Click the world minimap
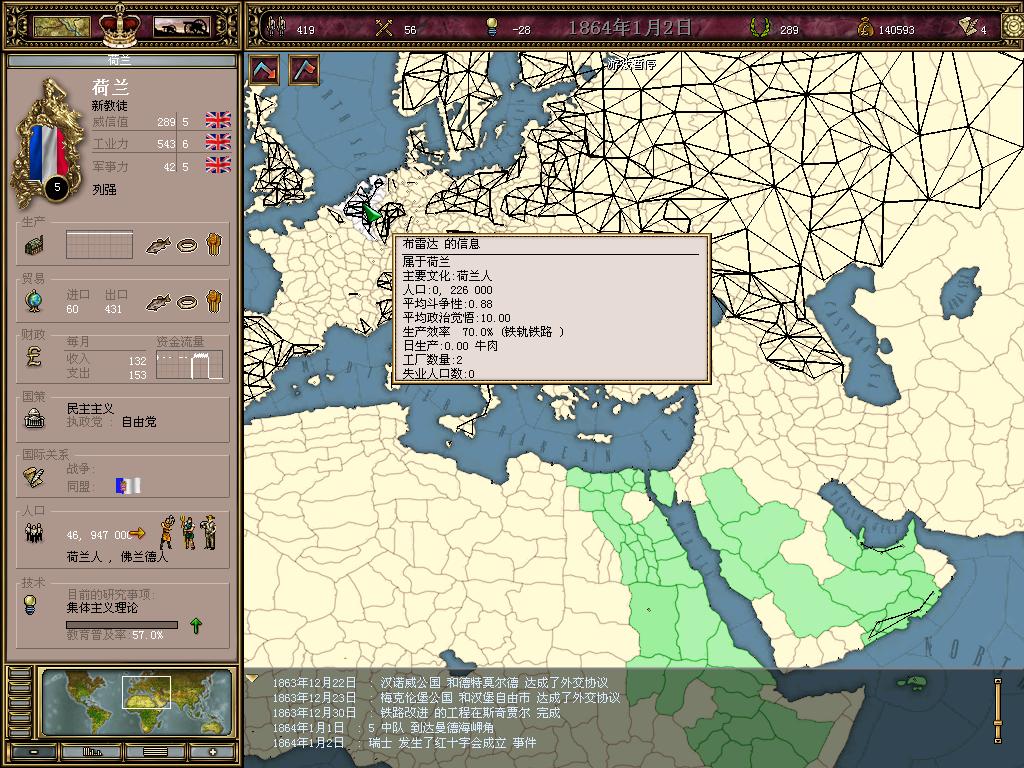1024x768 pixels. click(136, 703)
